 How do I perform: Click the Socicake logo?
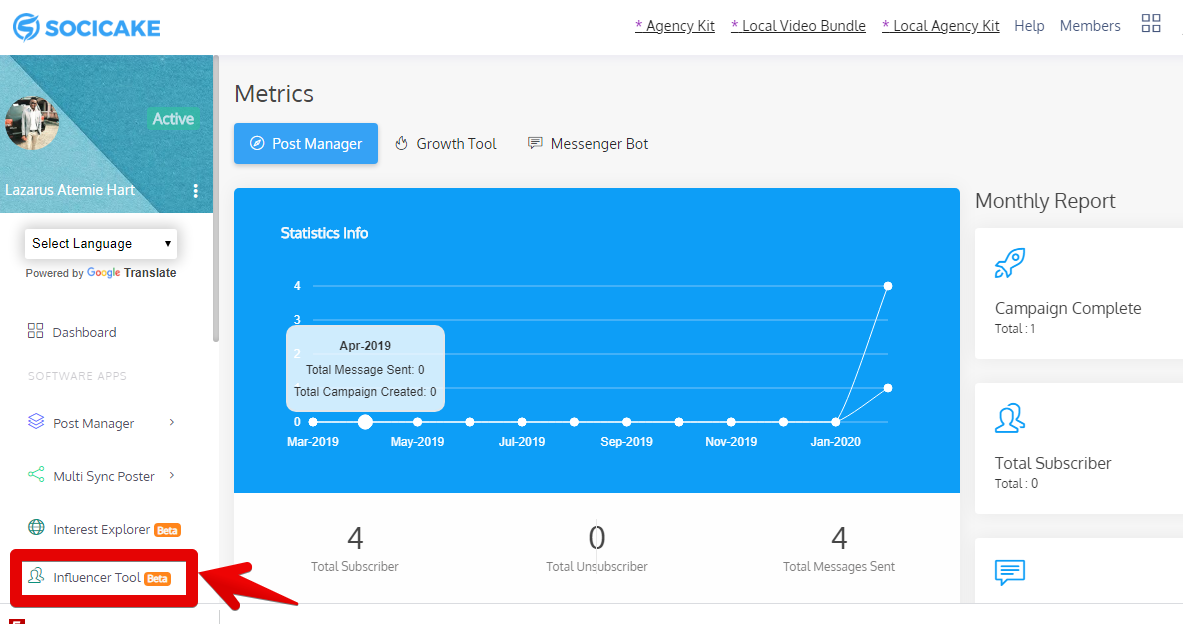(87, 27)
